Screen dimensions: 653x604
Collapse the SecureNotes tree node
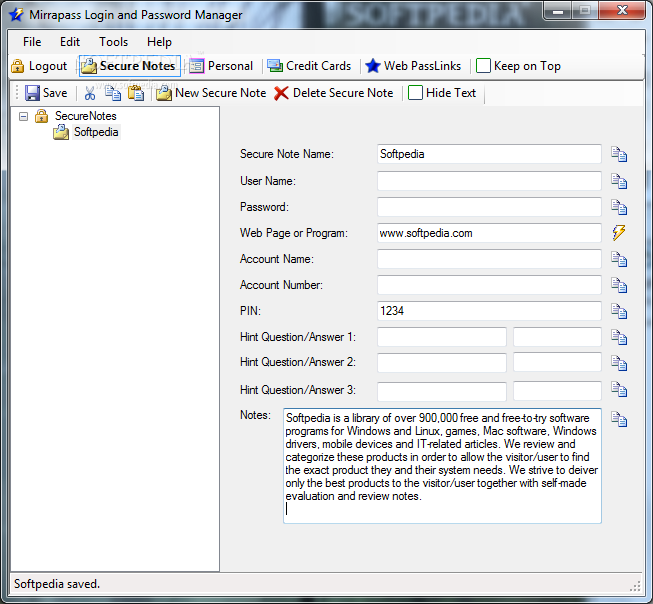[24, 116]
